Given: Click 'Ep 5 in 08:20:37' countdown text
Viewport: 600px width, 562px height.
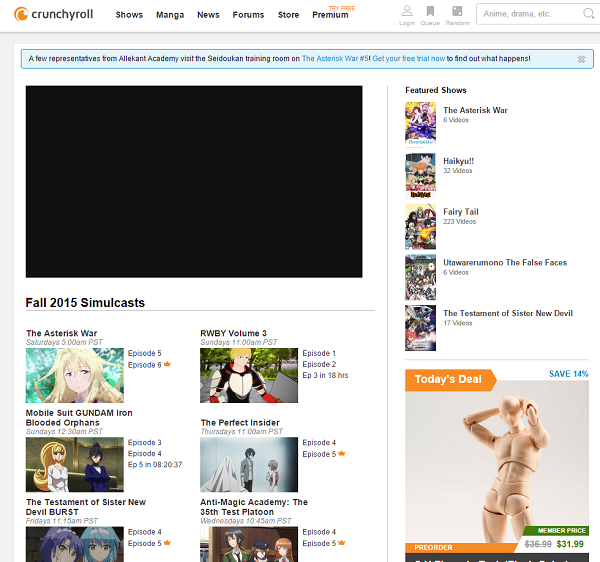Looking at the screenshot, I should click(x=155, y=464).
